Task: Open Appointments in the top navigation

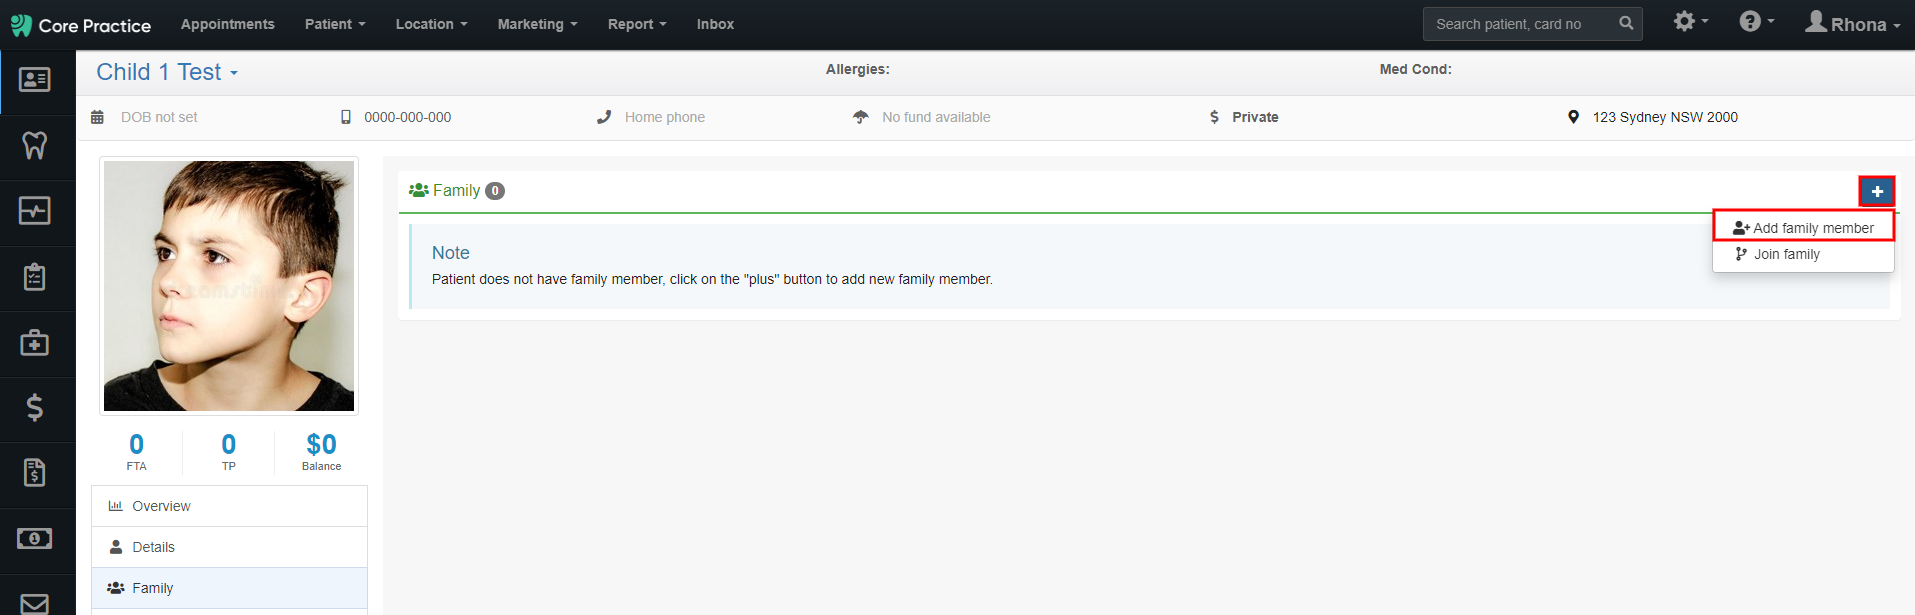Action: (x=227, y=24)
